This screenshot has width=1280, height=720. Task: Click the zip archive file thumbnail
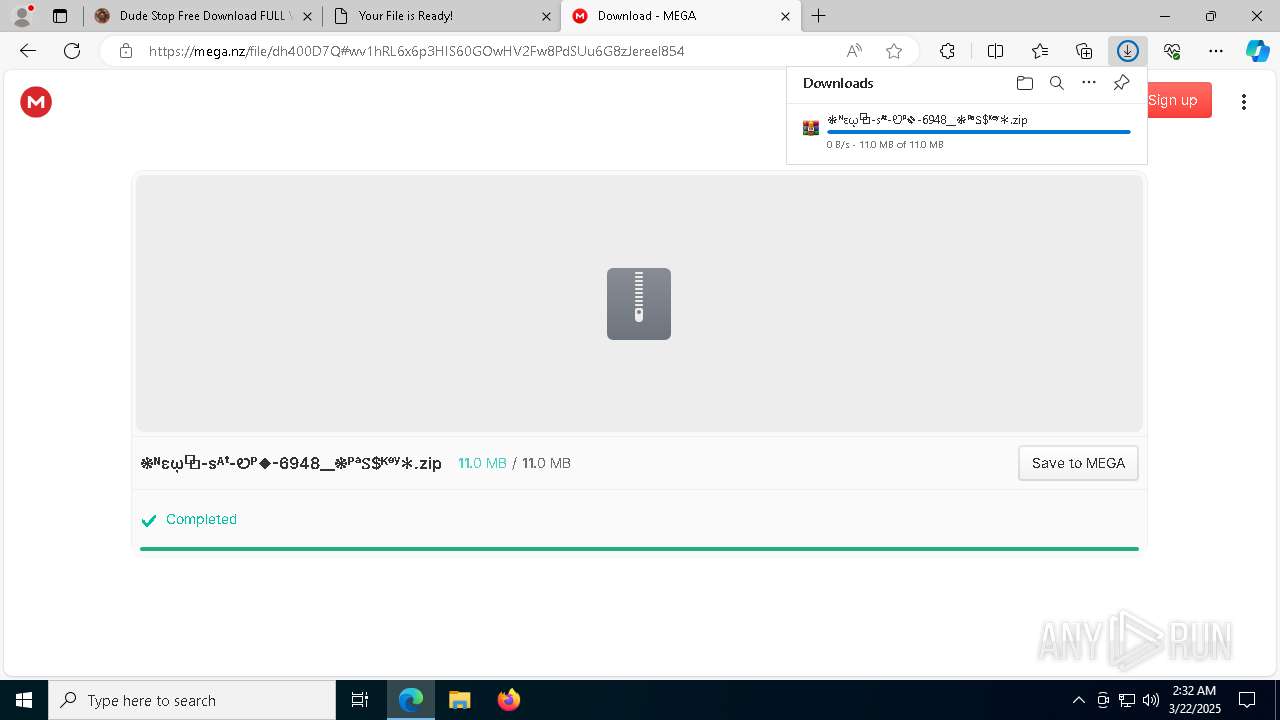pos(639,304)
